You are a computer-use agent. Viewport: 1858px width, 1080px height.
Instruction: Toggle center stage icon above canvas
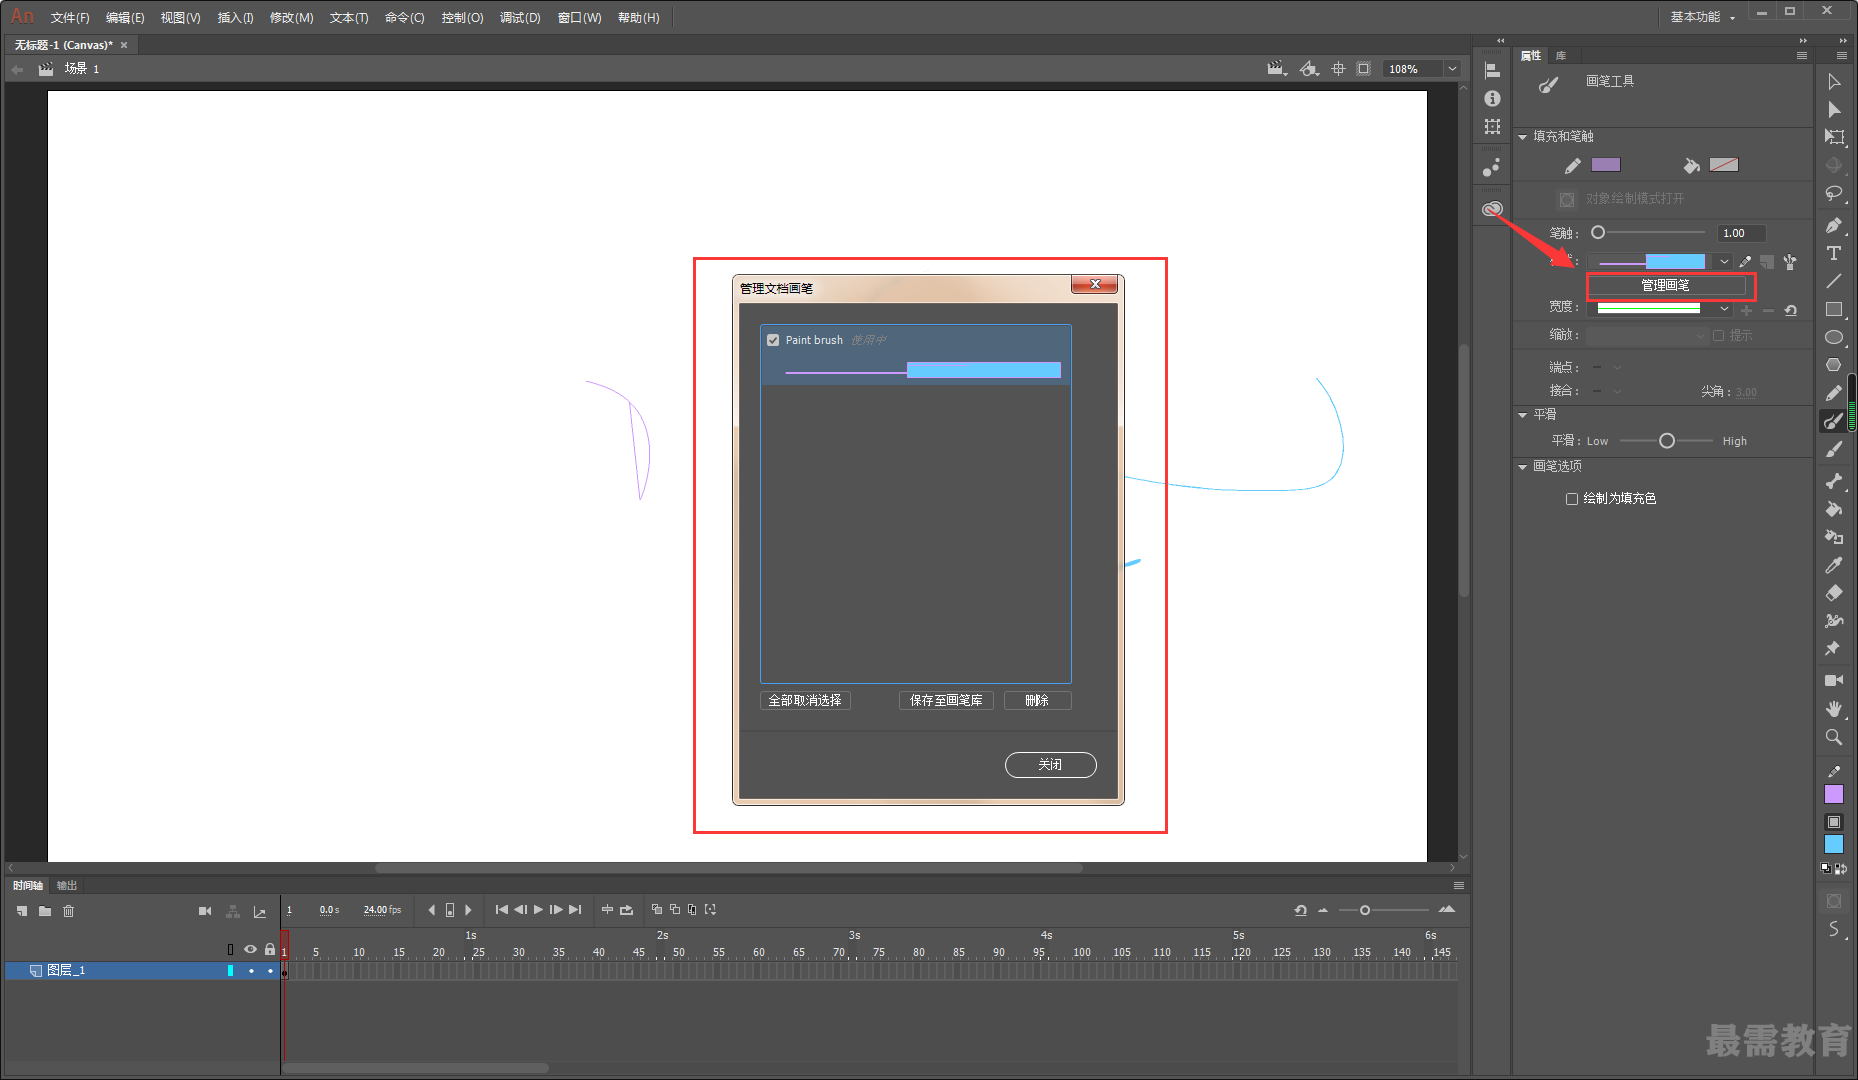[x=1338, y=69]
